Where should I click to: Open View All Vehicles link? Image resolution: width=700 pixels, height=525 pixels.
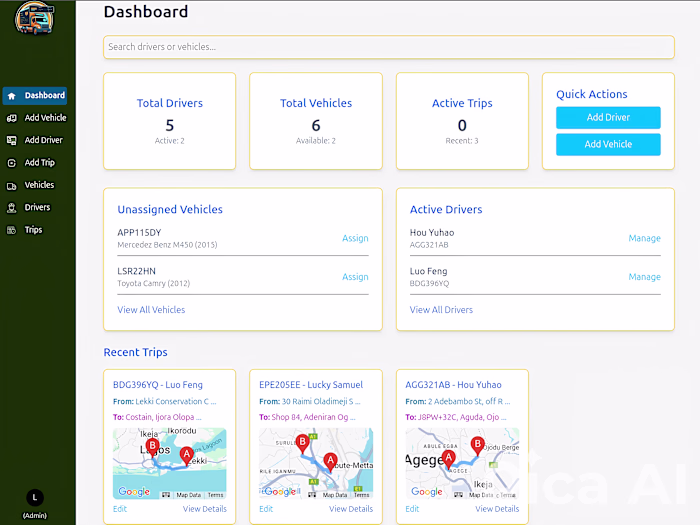point(151,310)
